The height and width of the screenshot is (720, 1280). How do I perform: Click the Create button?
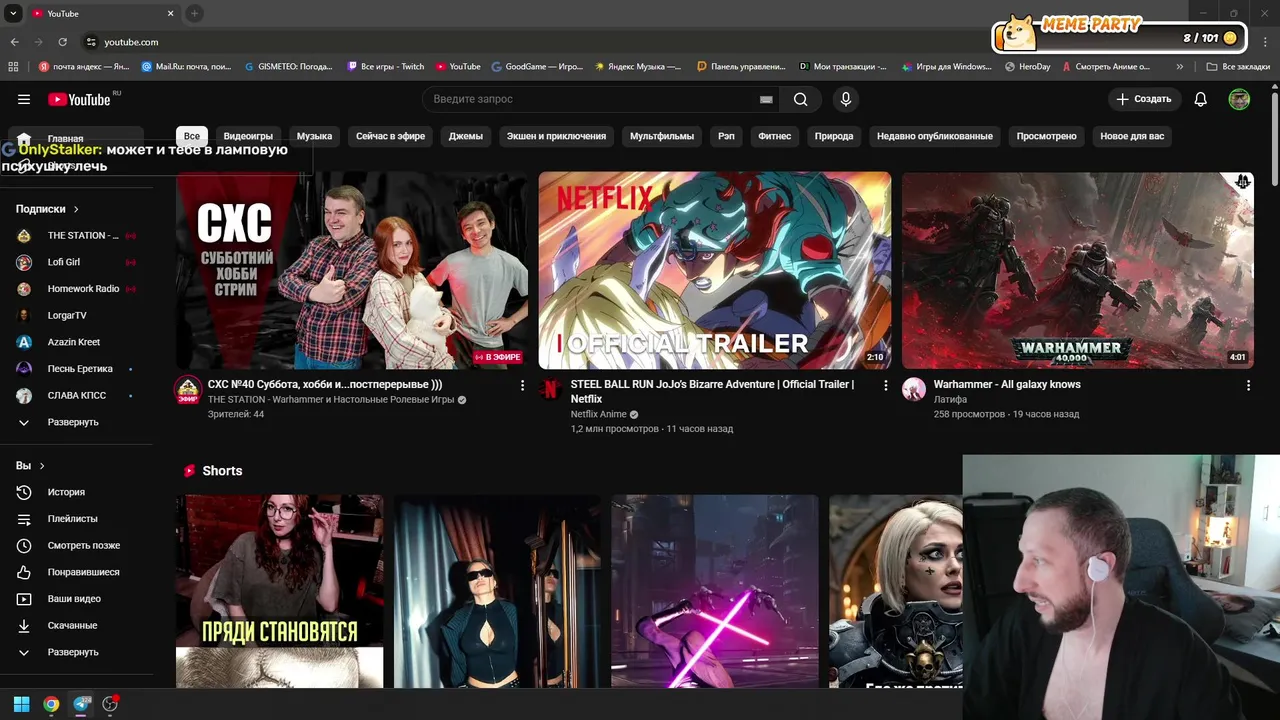(1144, 99)
